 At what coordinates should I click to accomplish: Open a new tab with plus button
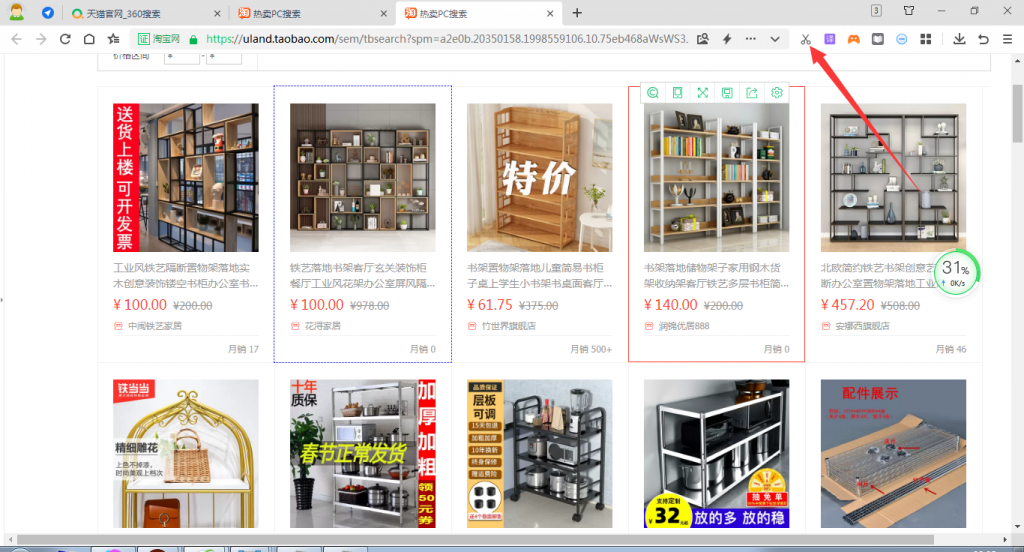[x=577, y=13]
